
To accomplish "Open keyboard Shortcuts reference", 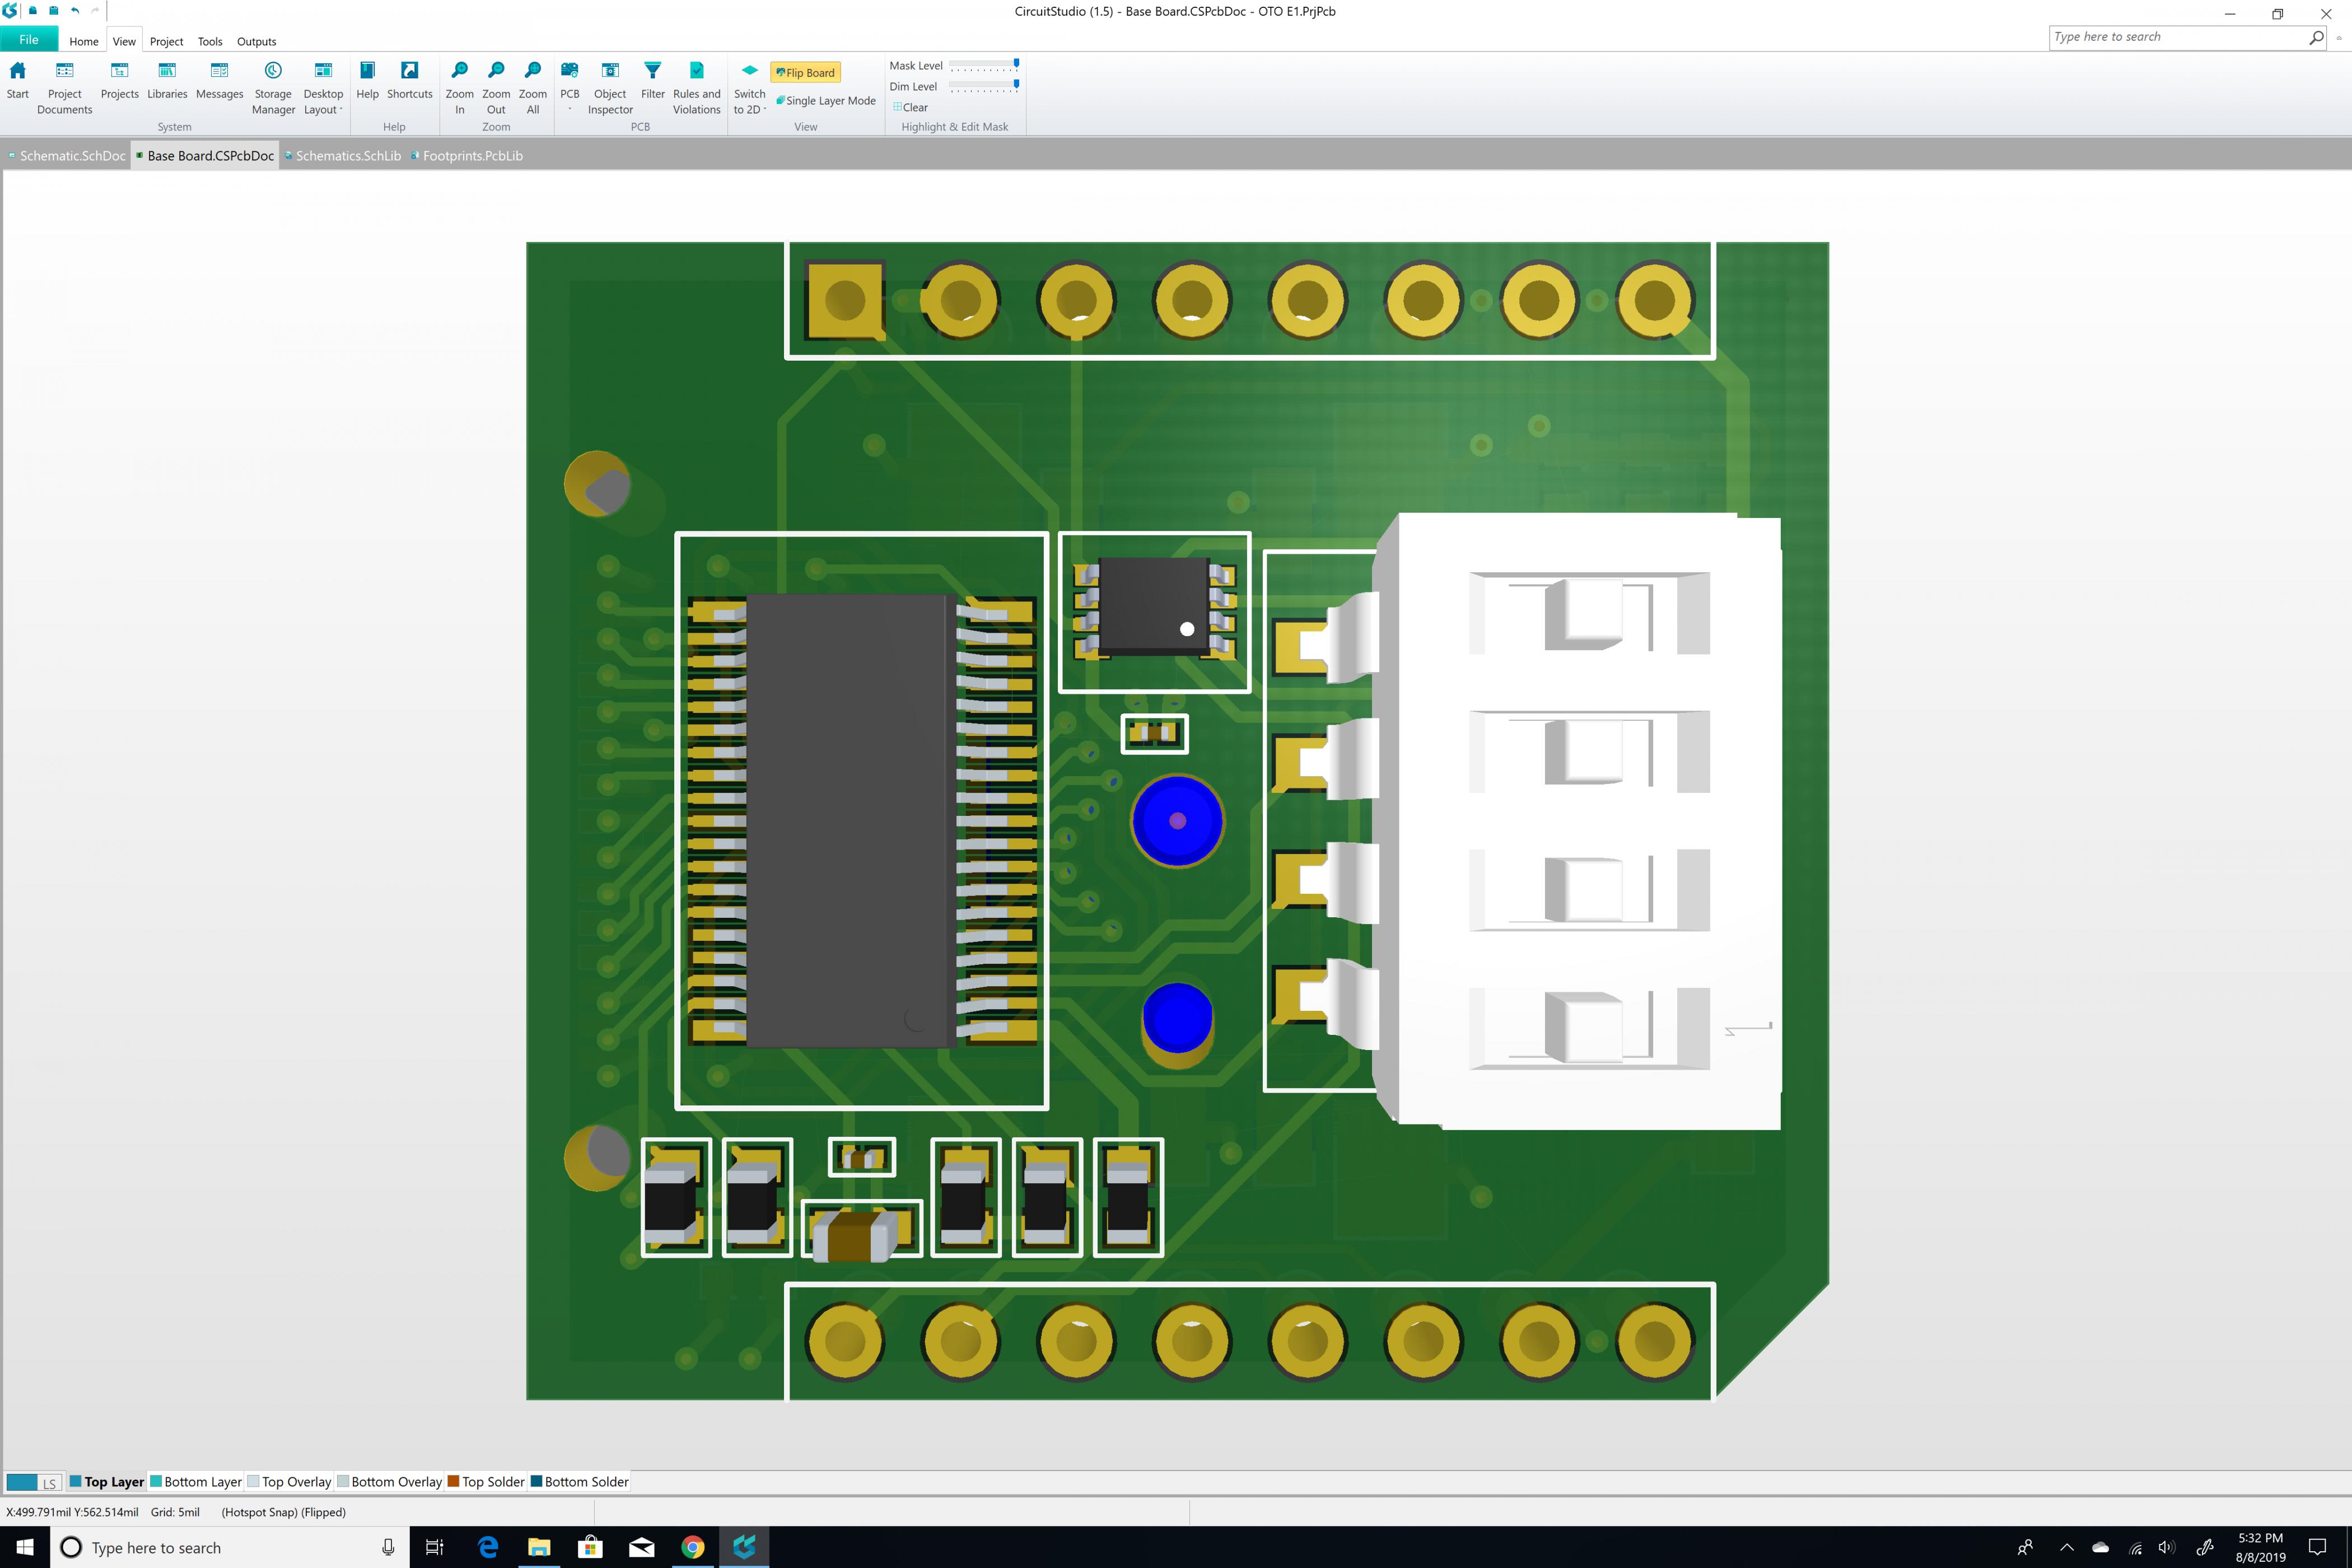I will pos(409,81).
